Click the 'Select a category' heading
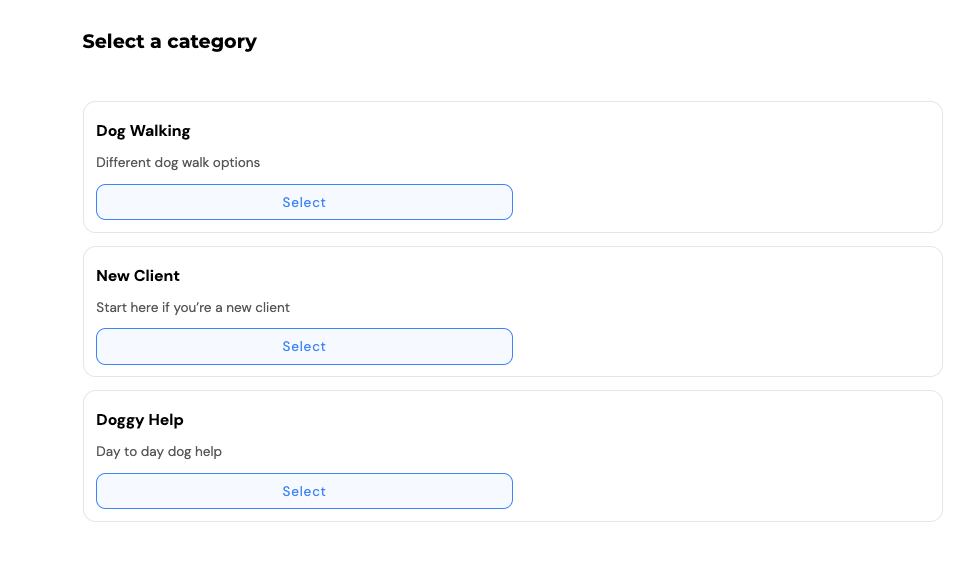969x579 pixels. (169, 41)
